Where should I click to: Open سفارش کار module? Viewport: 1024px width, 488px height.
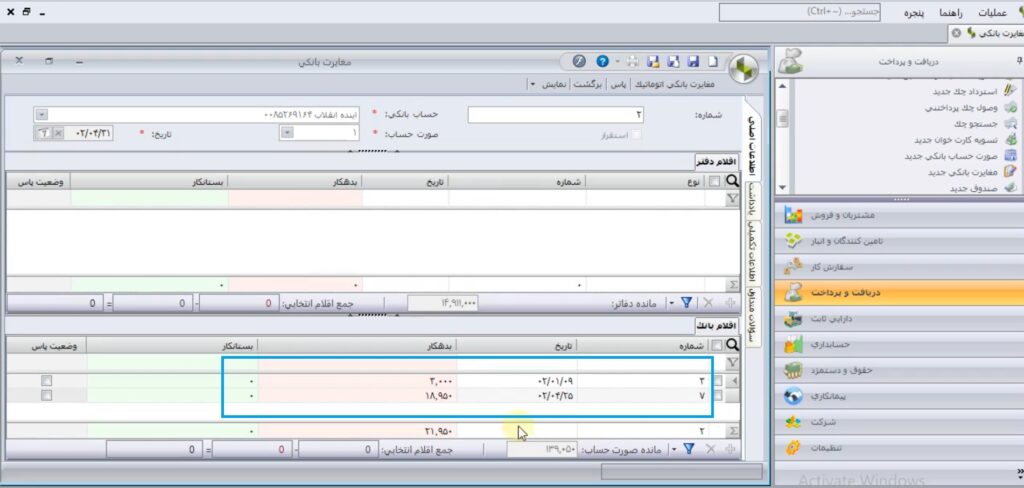(900, 267)
